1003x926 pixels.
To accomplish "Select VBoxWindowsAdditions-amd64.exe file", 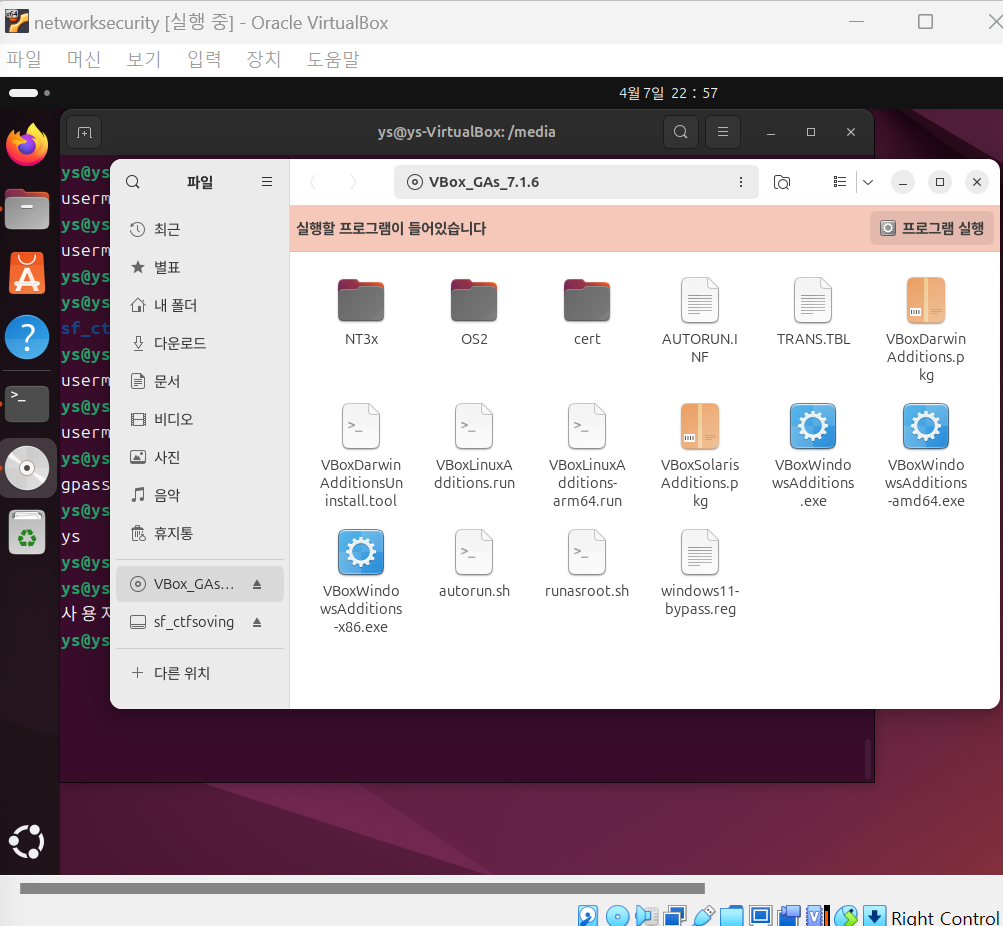I will click(926, 455).
